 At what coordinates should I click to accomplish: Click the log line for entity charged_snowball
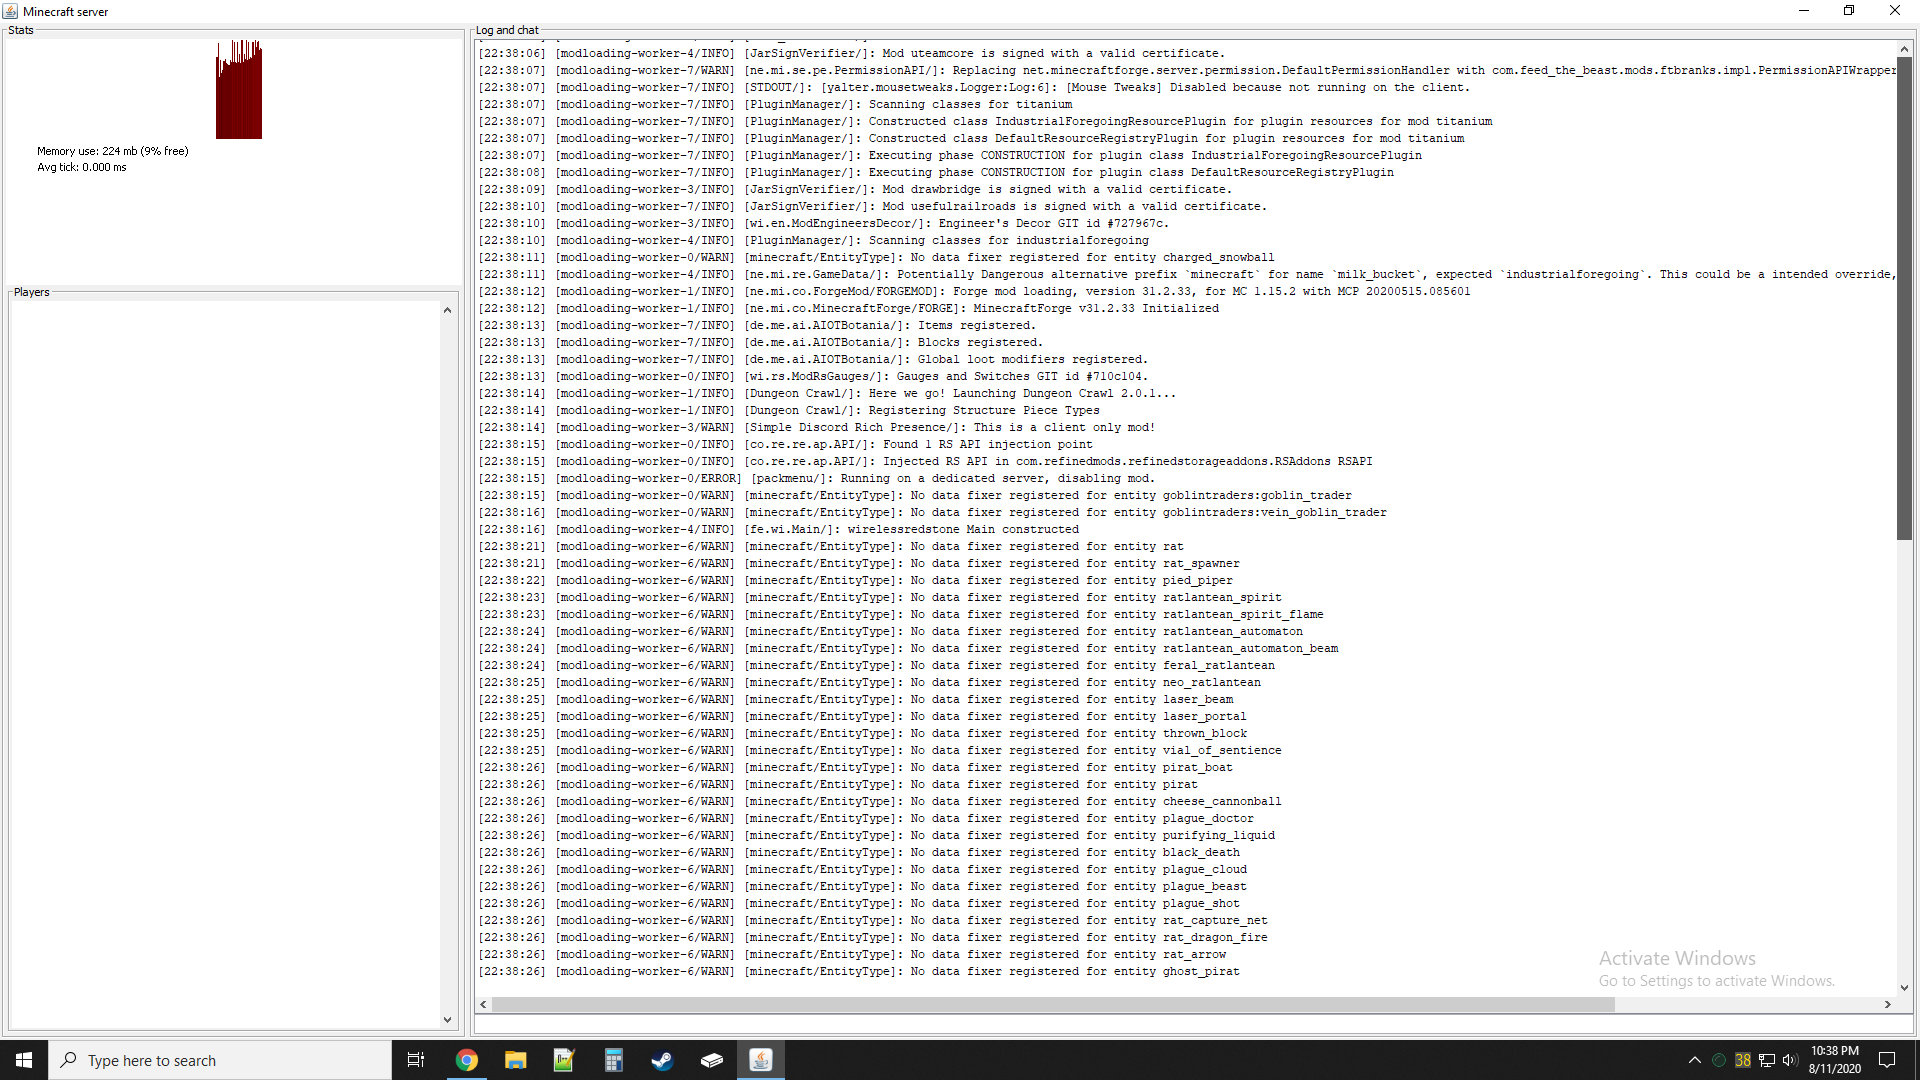click(x=876, y=257)
